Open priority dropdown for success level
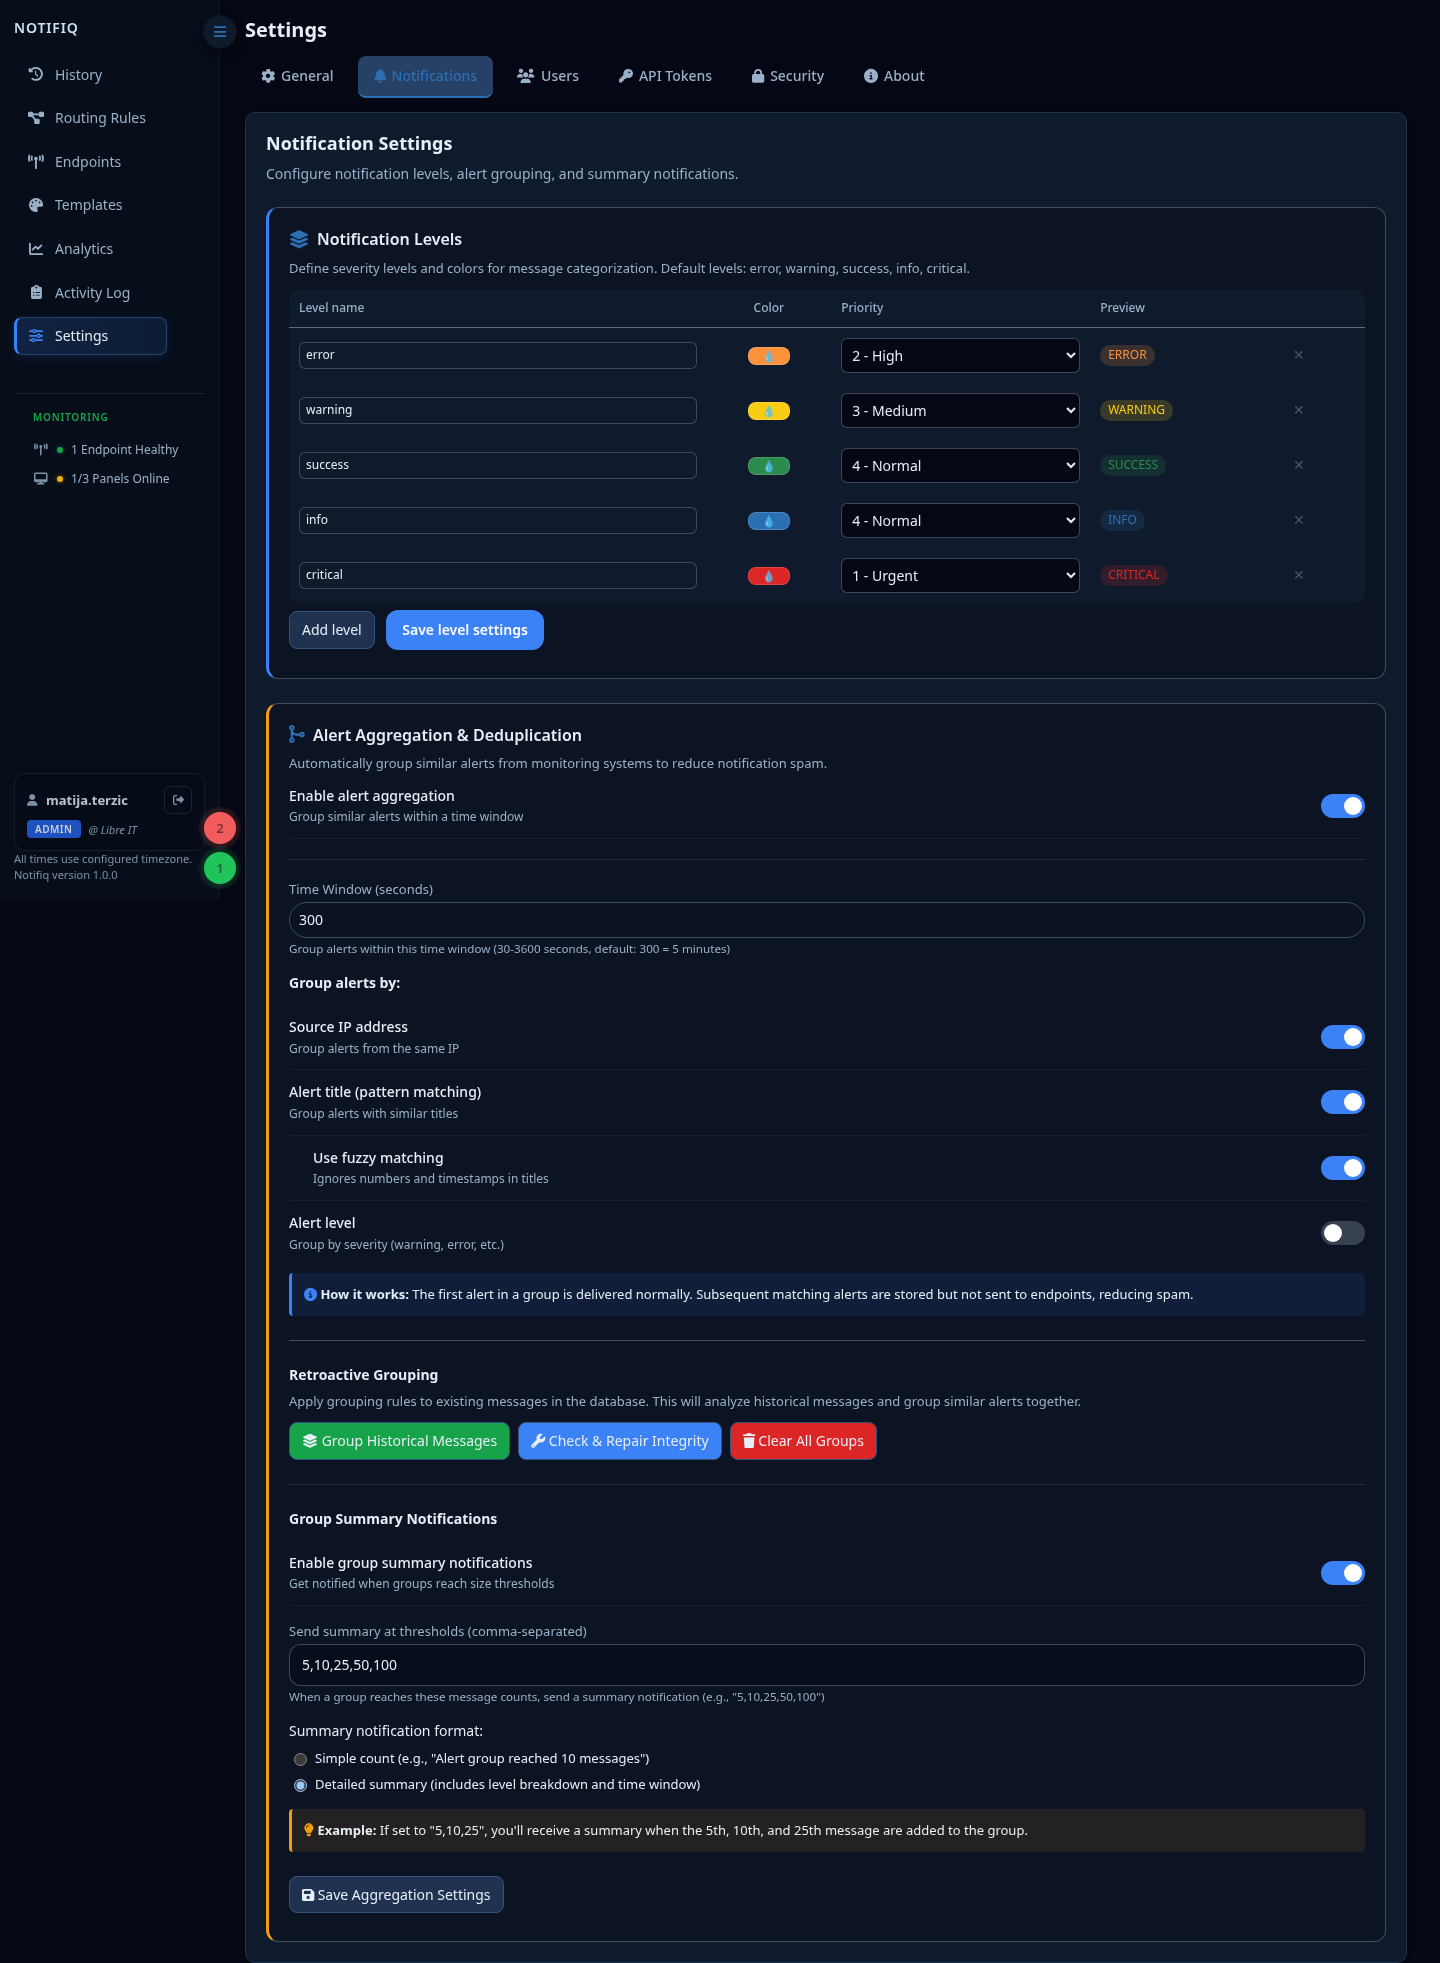Image resolution: width=1440 pixels, height=1963 pixels. pyautogui.click(x=960, y=466)
